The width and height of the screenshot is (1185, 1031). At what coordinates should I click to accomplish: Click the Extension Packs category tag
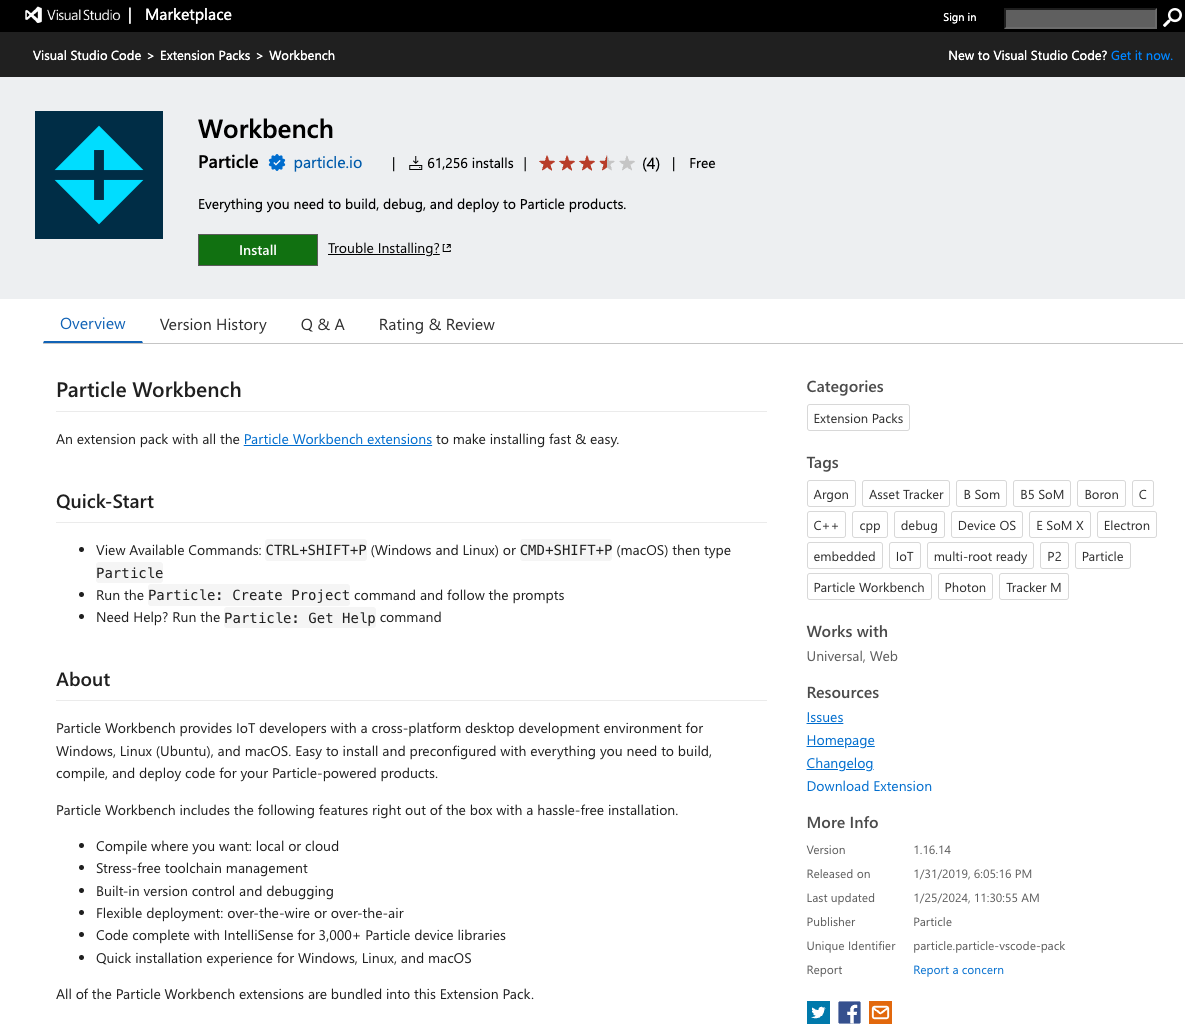tap(858, 418)
